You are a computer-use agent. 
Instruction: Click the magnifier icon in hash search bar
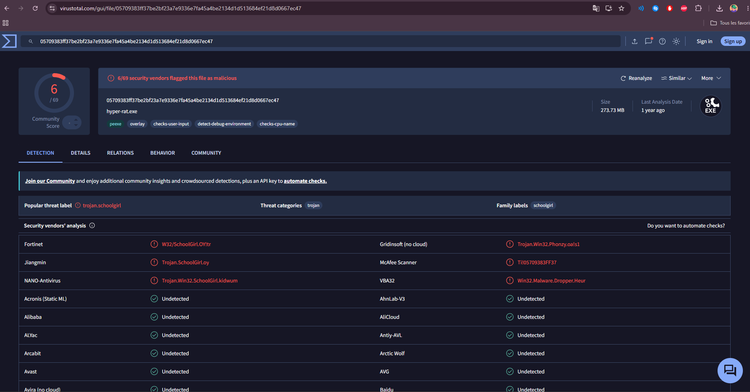(x=31, y=42)
